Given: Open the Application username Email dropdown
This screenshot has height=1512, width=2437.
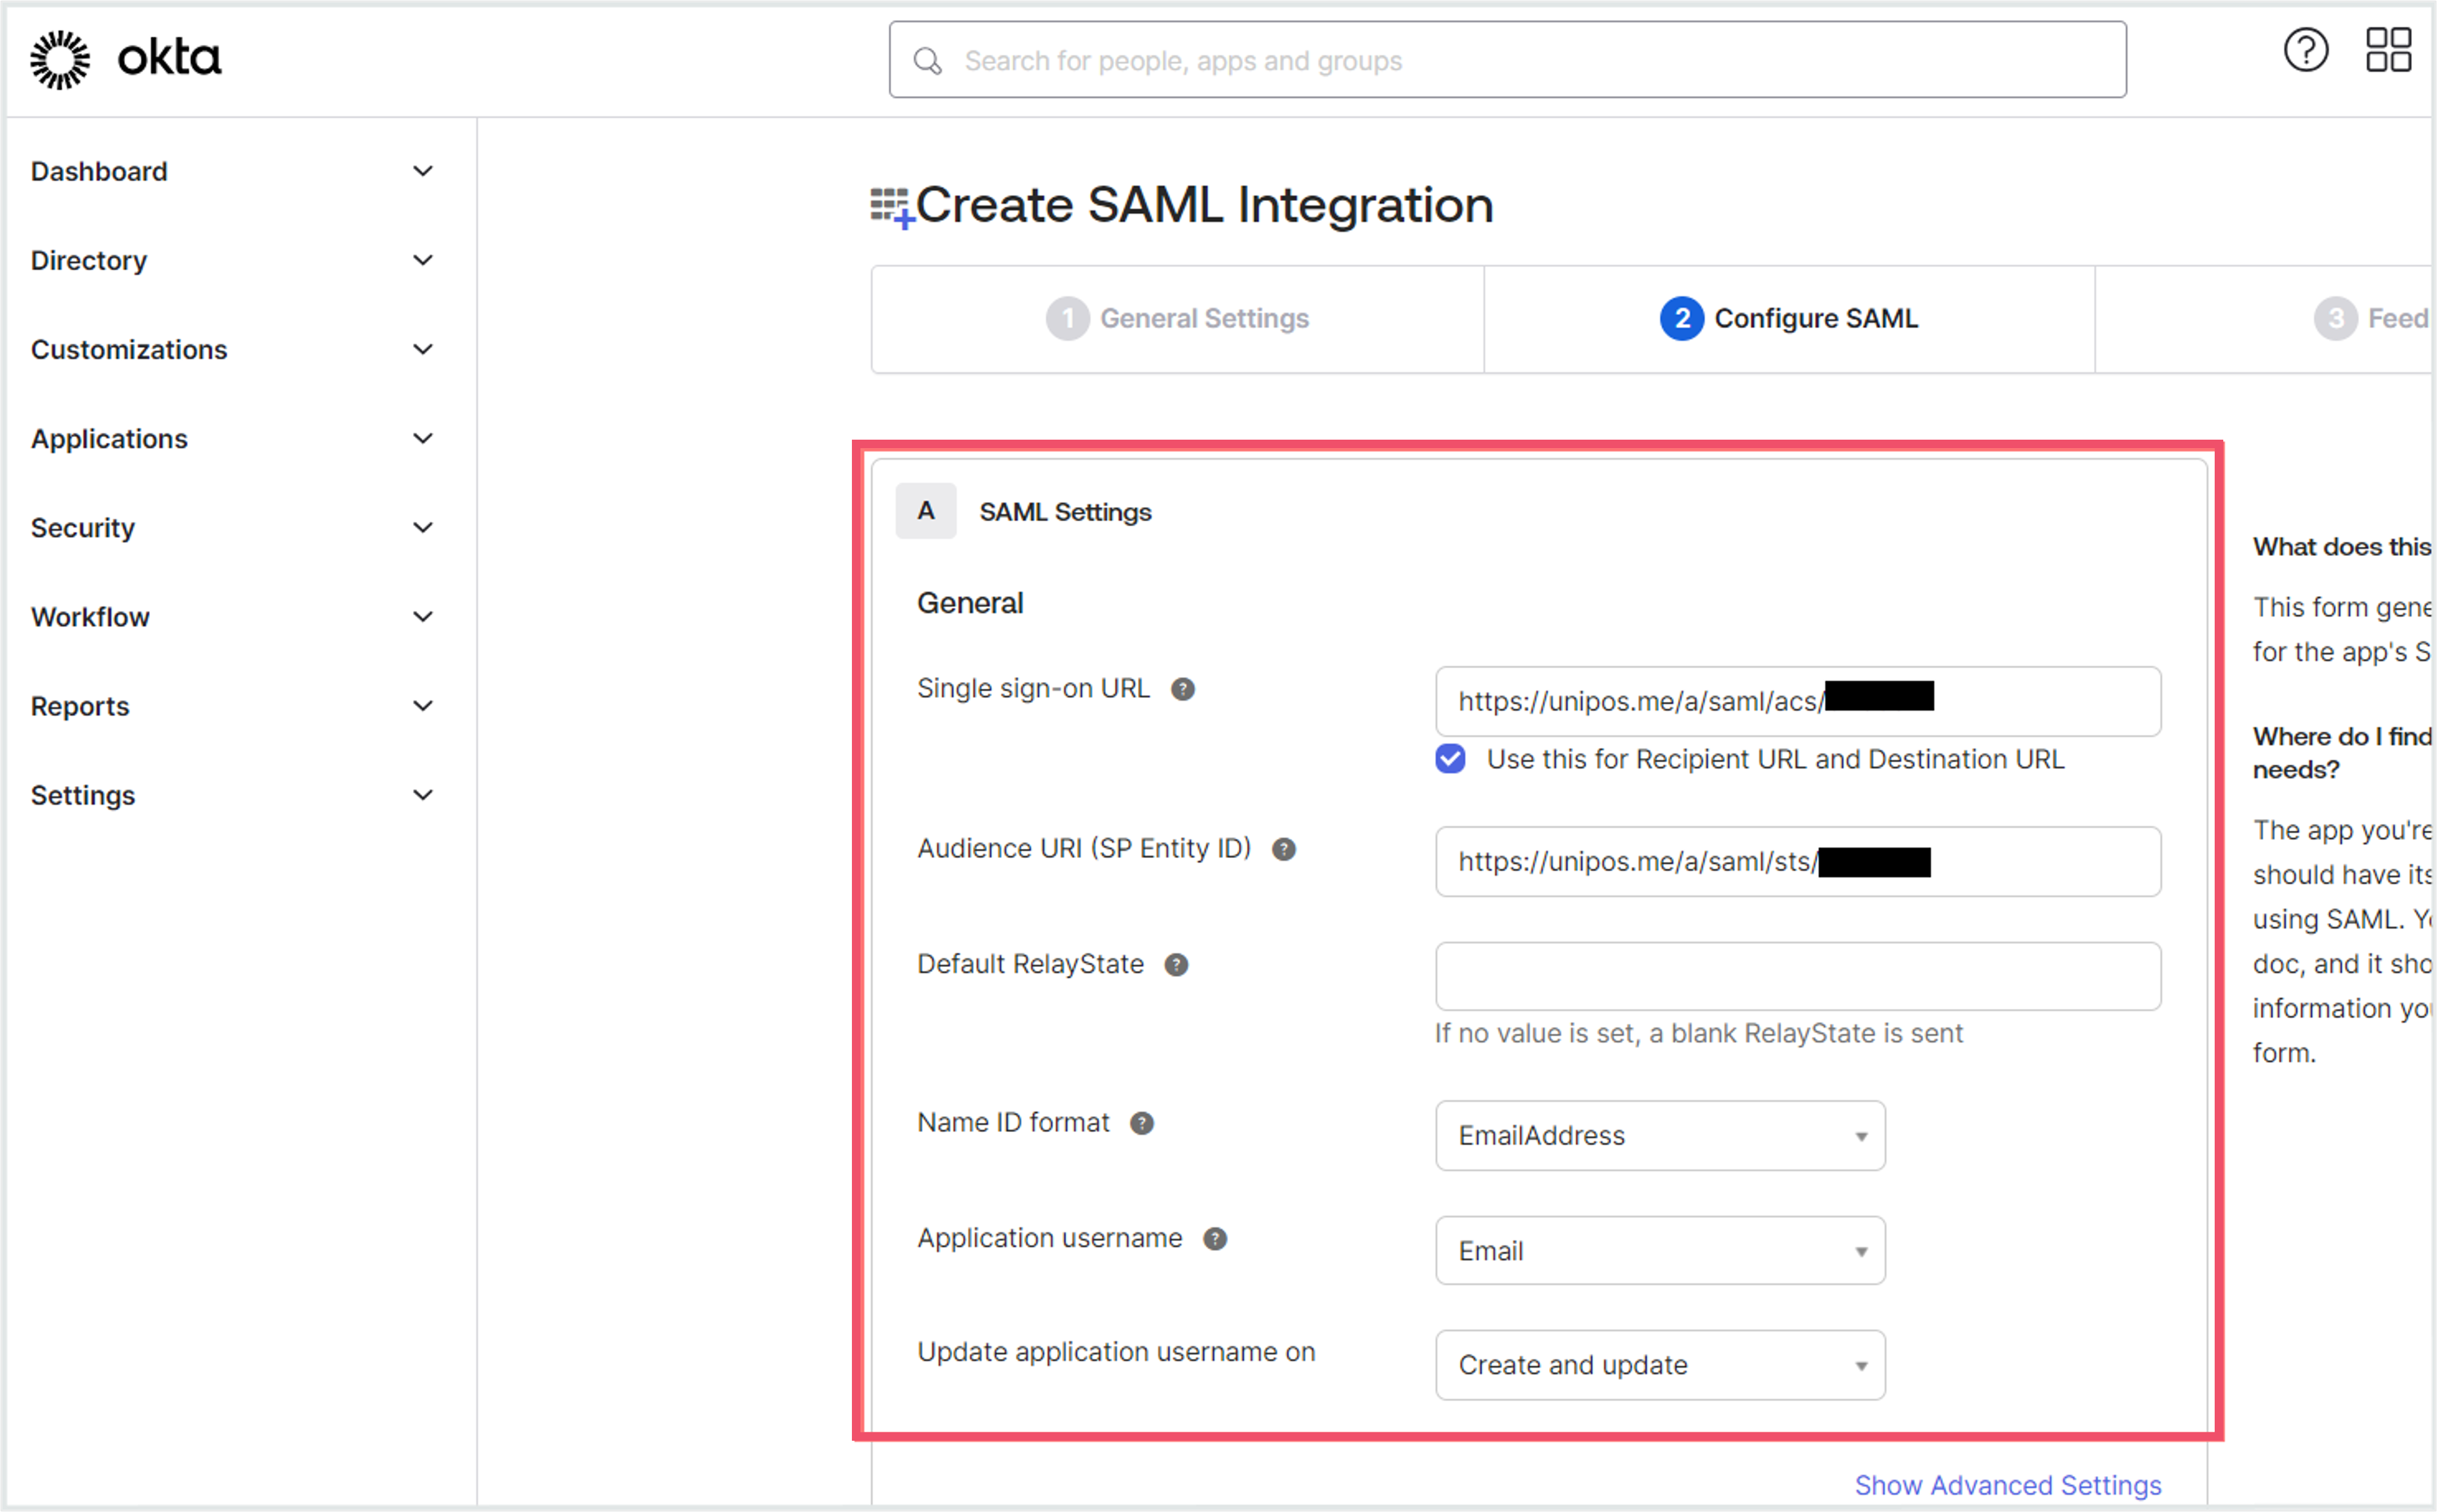Looking at the screenshot, I should (x=1660, y=1251).
